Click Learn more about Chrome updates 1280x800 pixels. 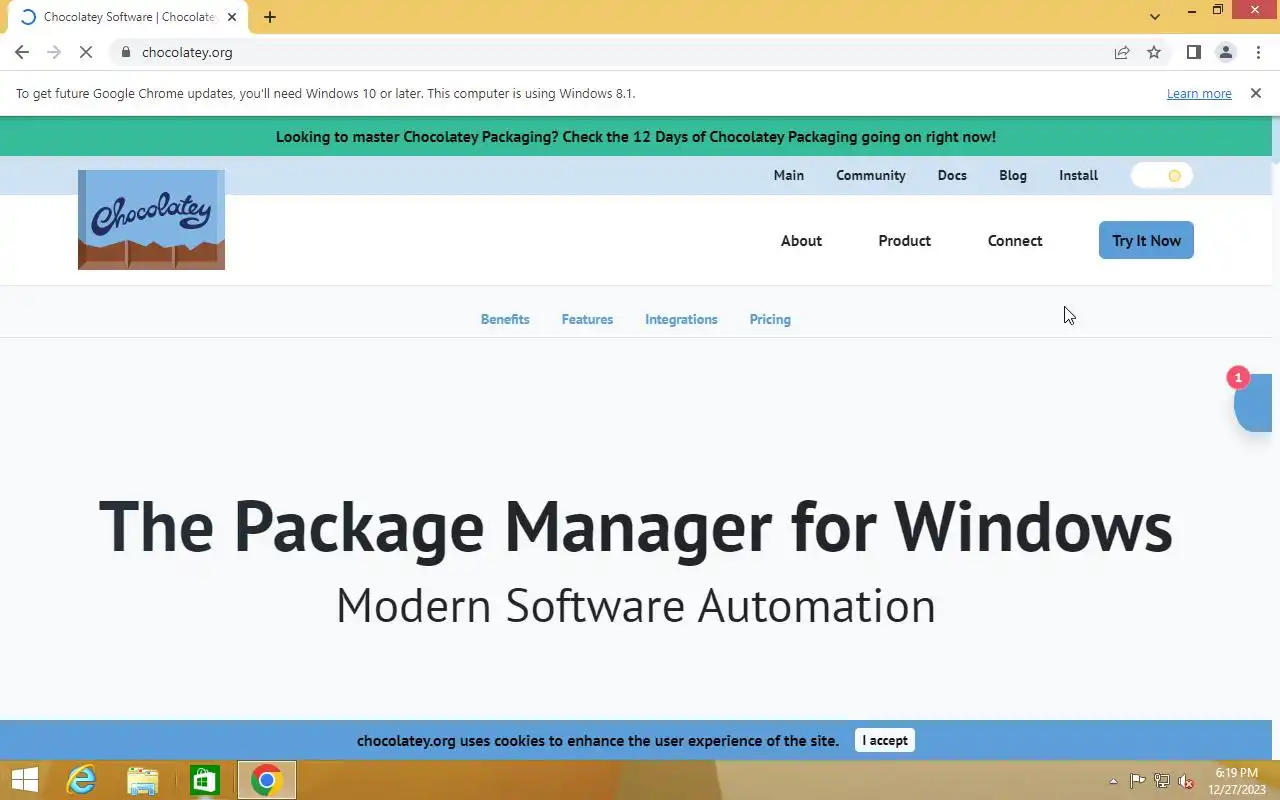(1199, 93)
